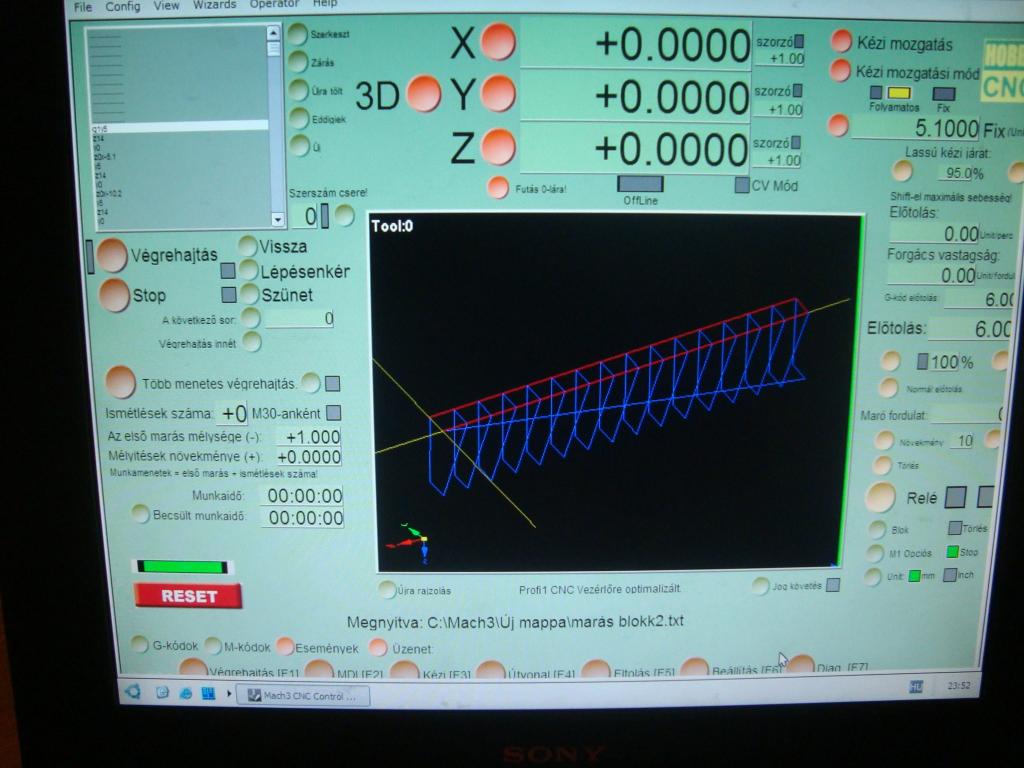1024x768 pixels.
Task: Click the Eddigiek recent files button
Action: coord(299,118)
